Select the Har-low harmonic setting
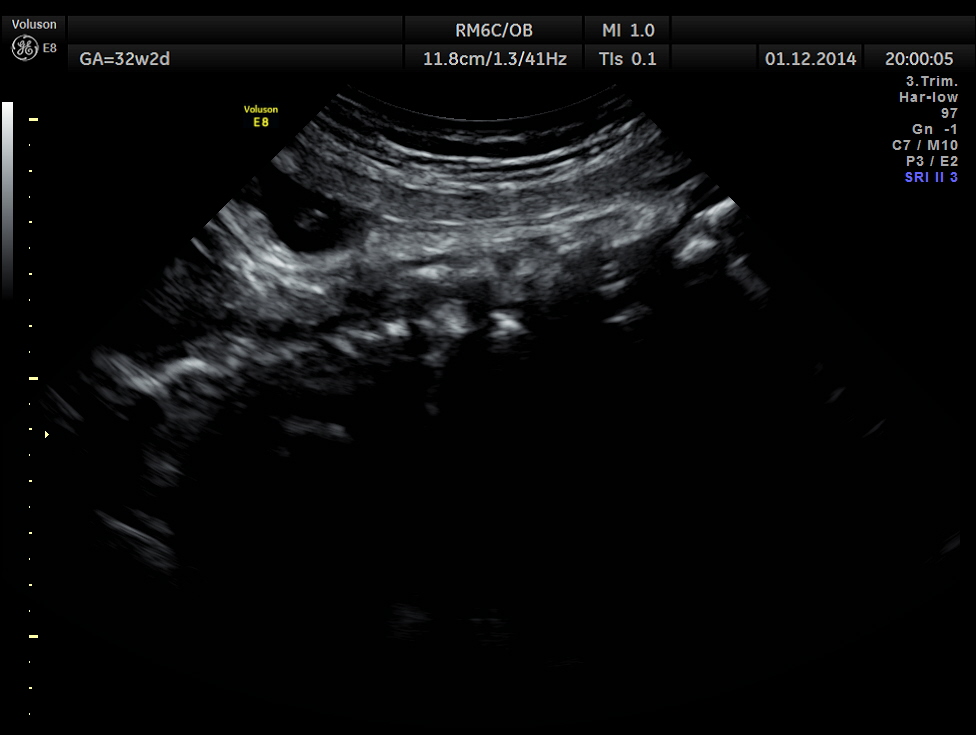 928,97
